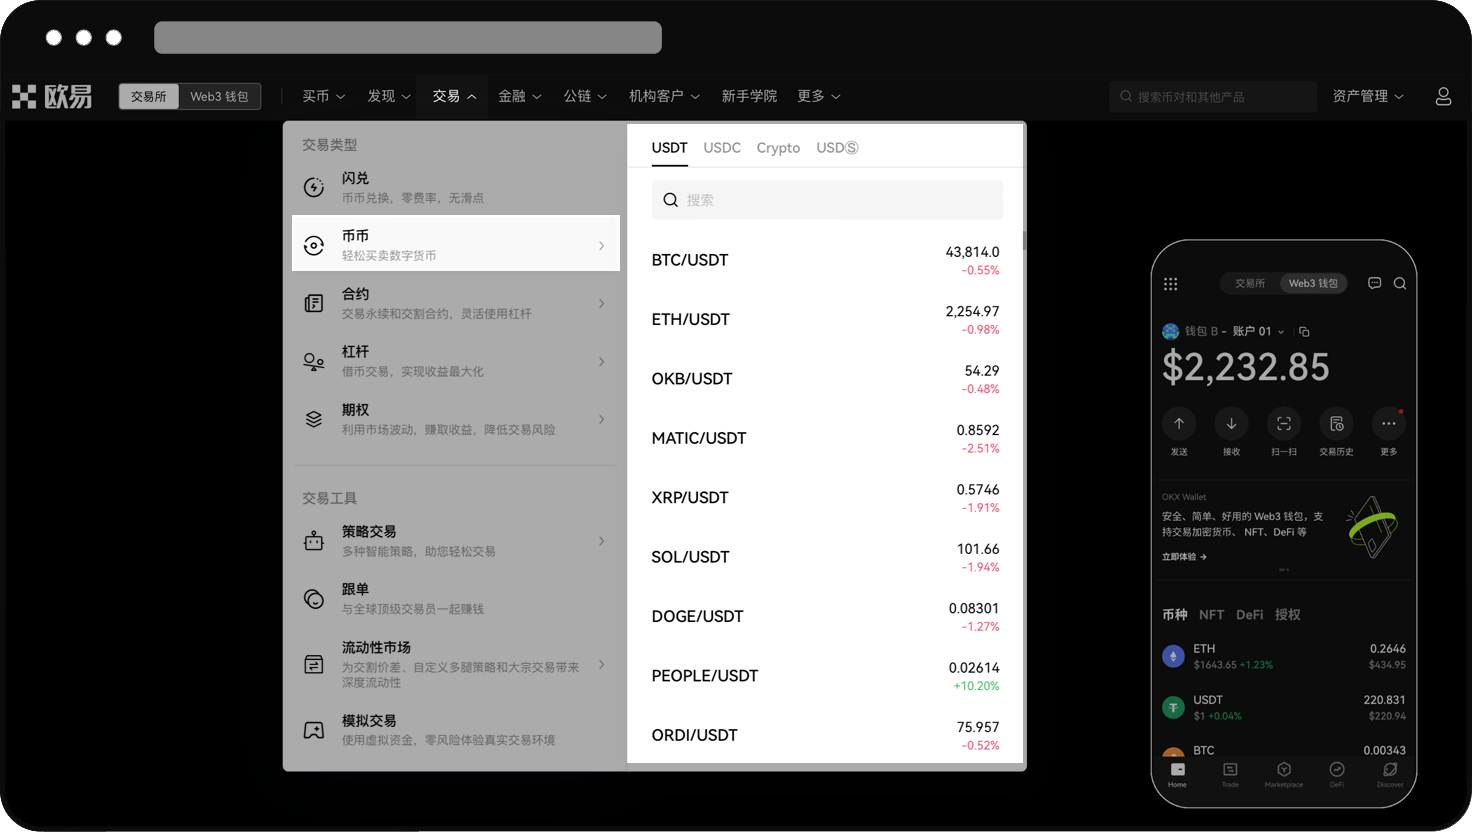Click the 合约 contracts icon
Screen dimensions: 1472x832
coord(314,303)
